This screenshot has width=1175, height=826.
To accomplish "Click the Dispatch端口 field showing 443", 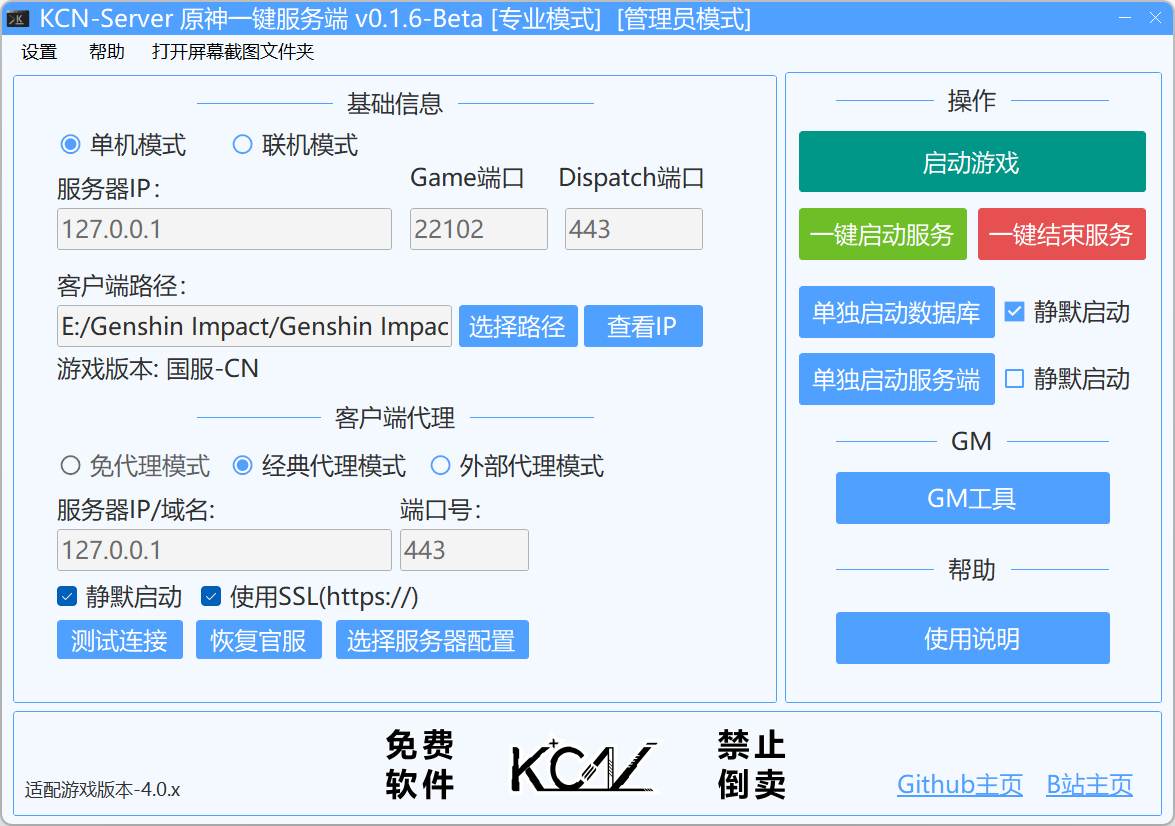I will 634,229.
